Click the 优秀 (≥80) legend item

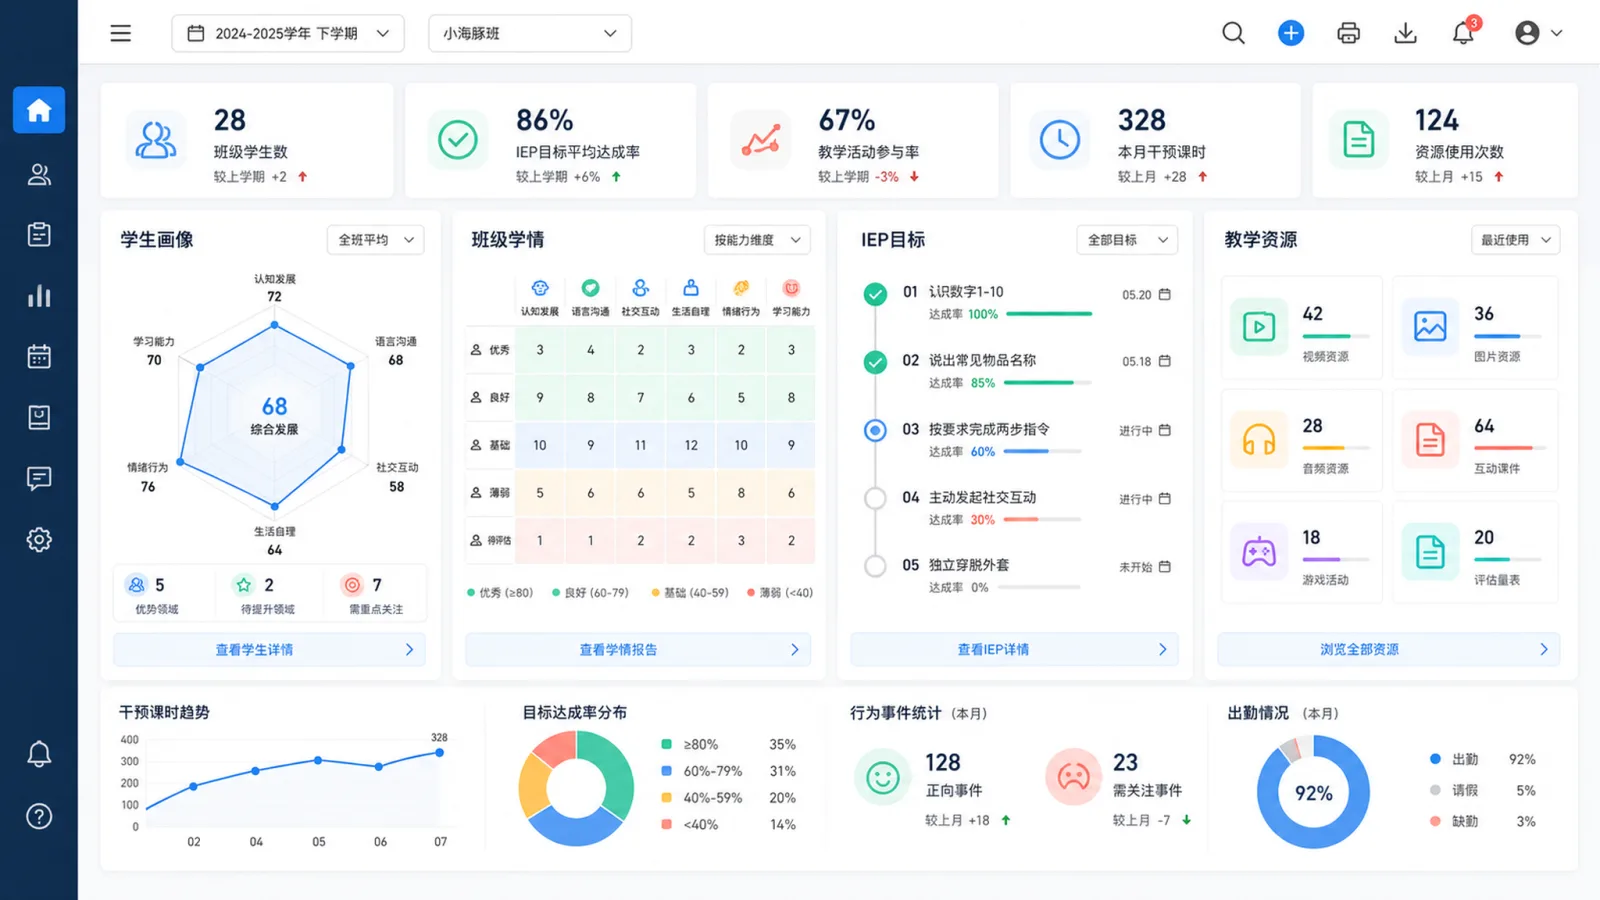(500, 593)
